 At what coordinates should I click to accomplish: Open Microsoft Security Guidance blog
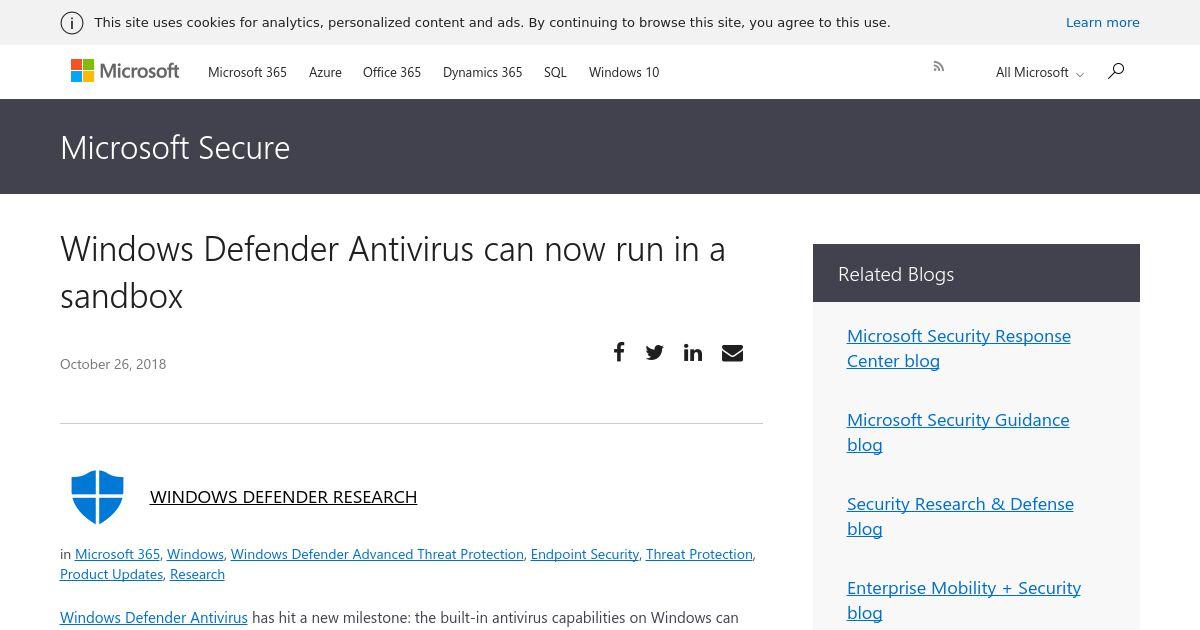pyautogui.click(x=958, y=432)
